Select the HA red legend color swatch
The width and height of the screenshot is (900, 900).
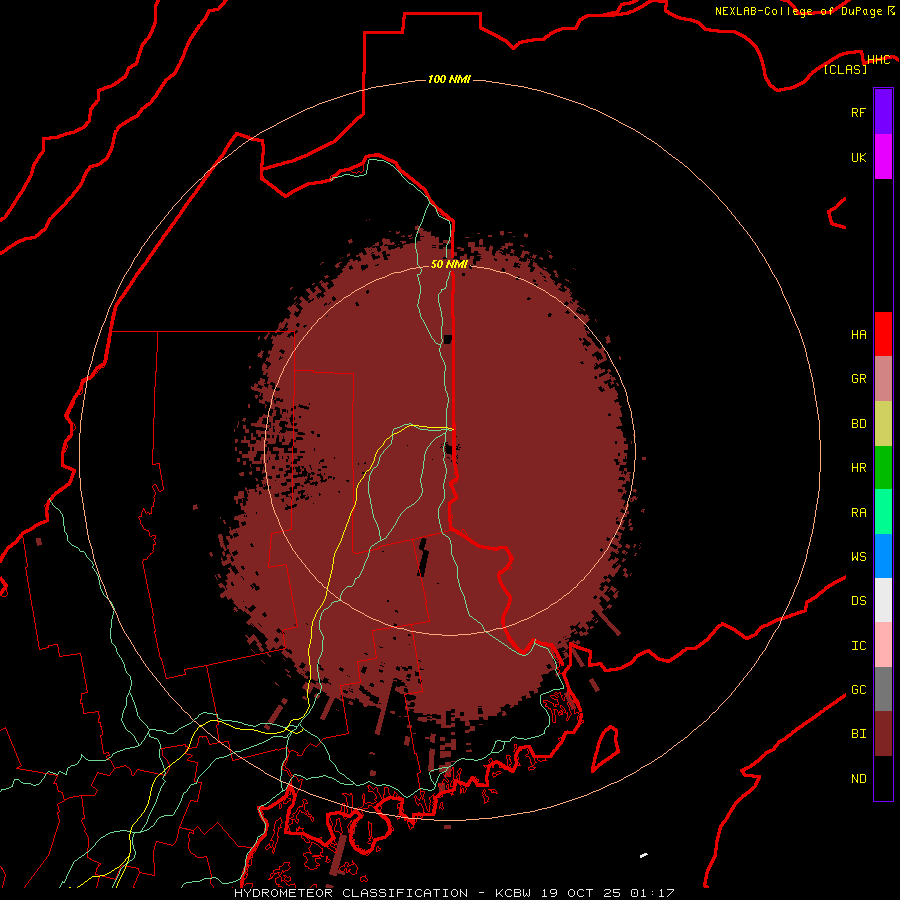(883, 334)
